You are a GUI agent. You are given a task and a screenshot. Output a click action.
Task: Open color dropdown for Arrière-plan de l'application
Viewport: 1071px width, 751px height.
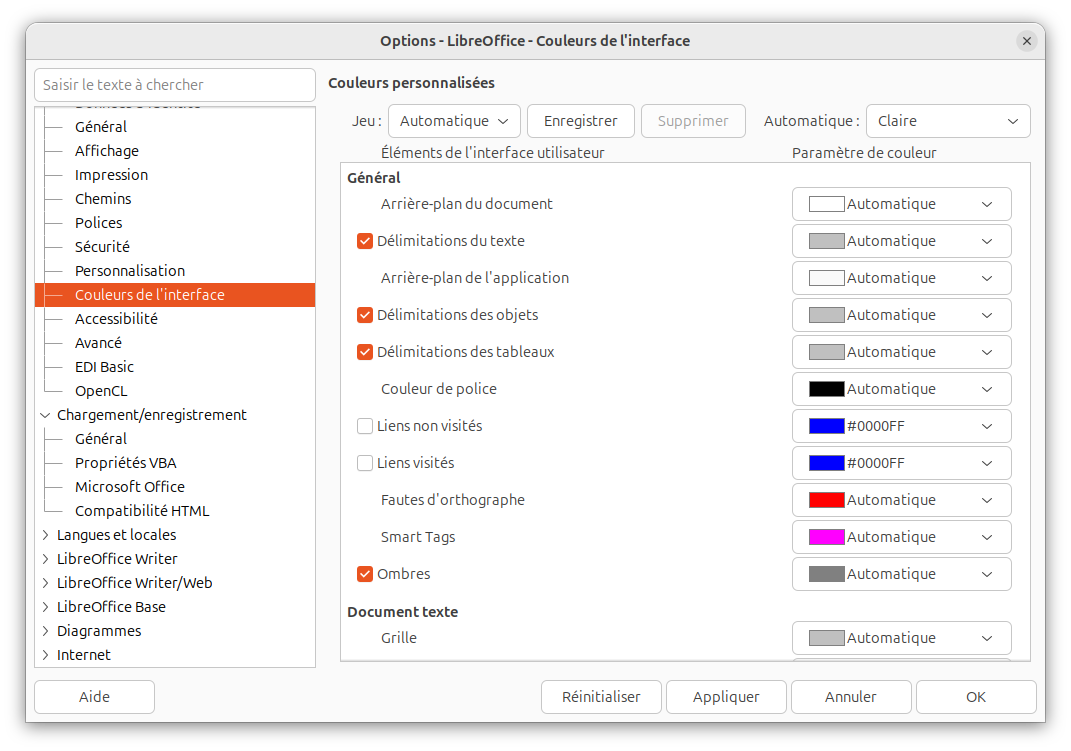(902, 278)
